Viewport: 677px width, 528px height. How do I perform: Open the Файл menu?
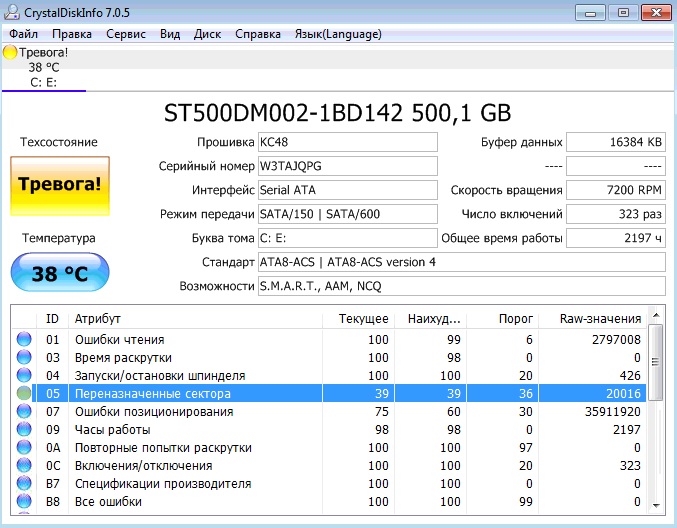23,34
